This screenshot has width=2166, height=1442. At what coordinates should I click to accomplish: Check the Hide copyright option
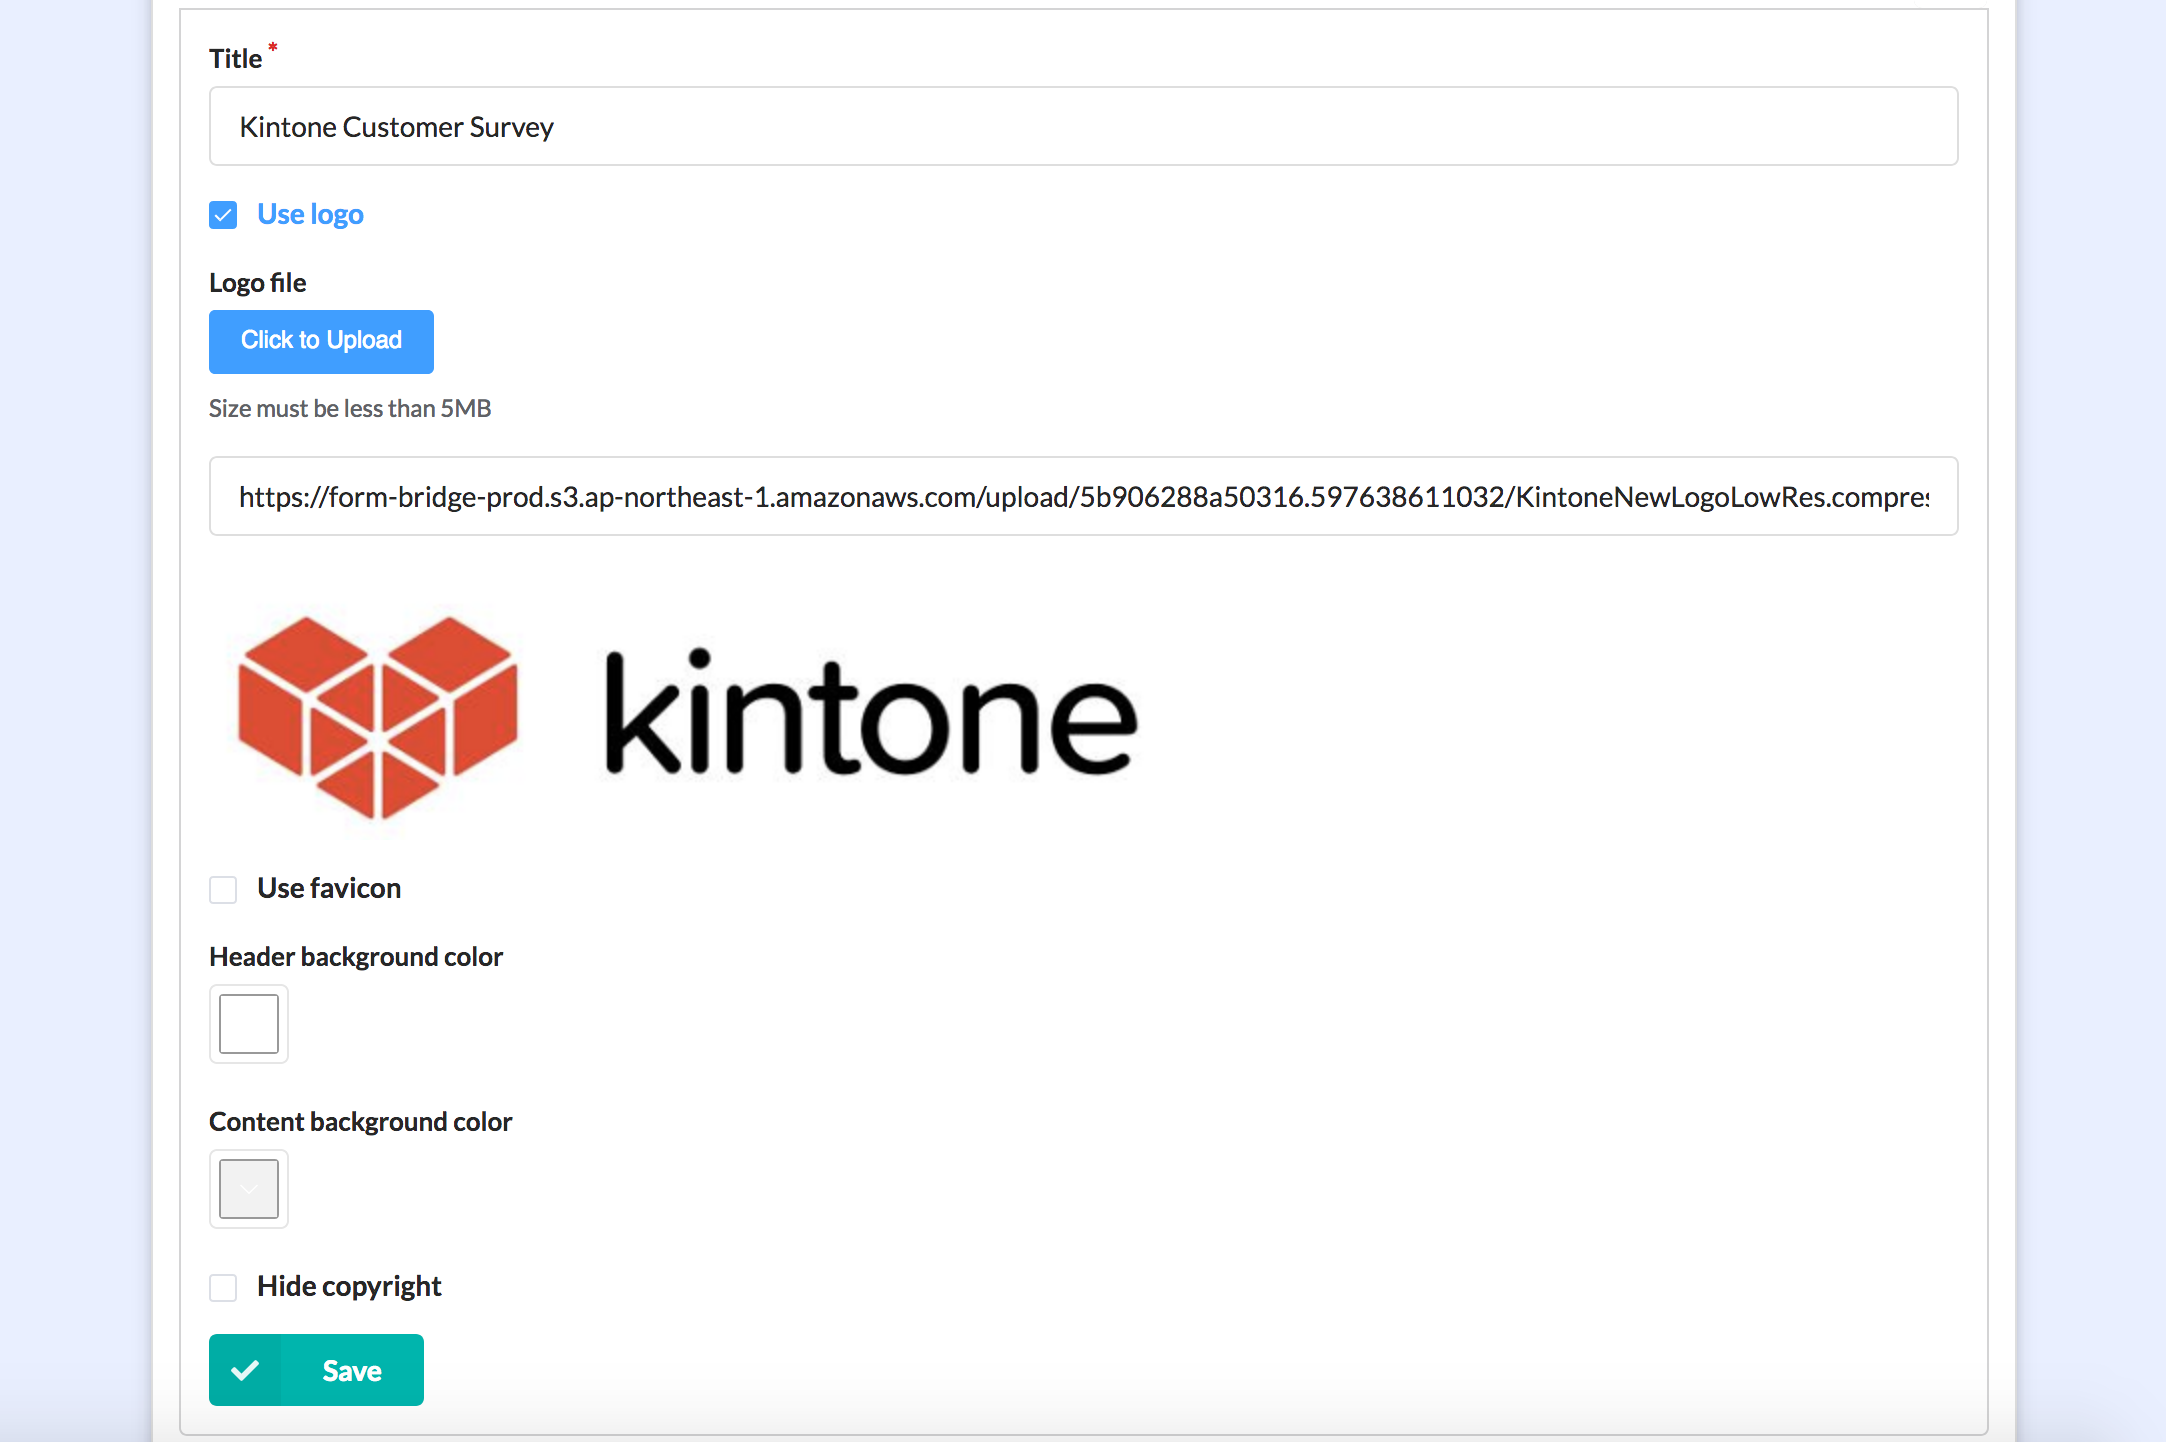point(222,1288)
